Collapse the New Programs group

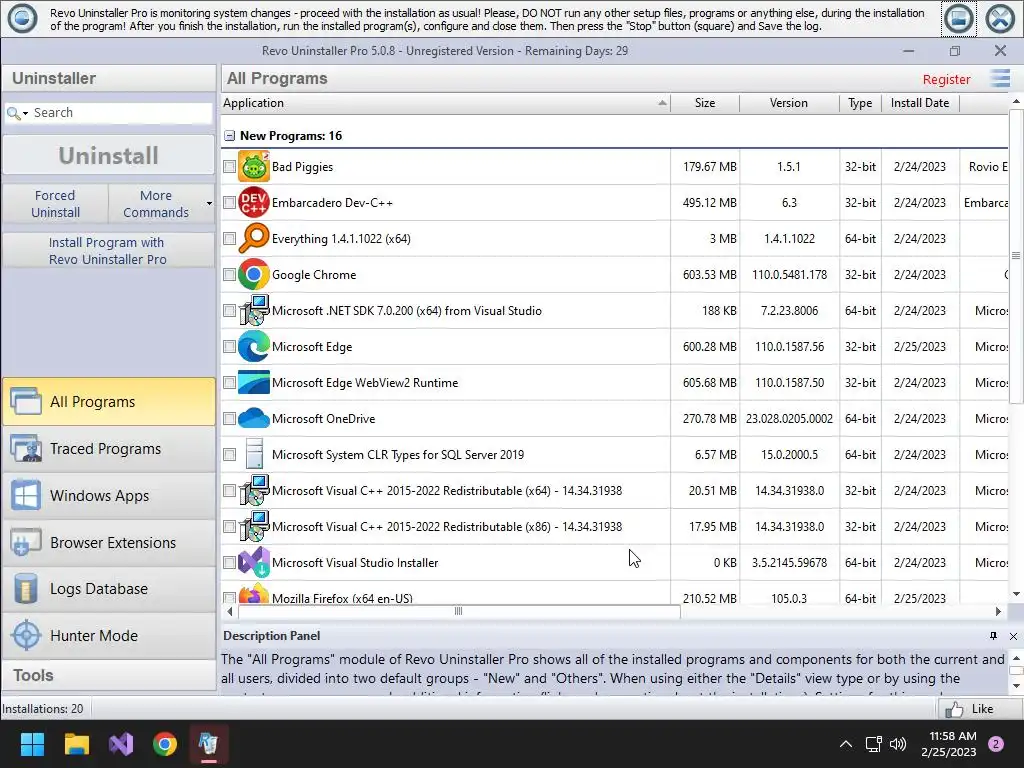pyautogui.click(x=229, y=136)
